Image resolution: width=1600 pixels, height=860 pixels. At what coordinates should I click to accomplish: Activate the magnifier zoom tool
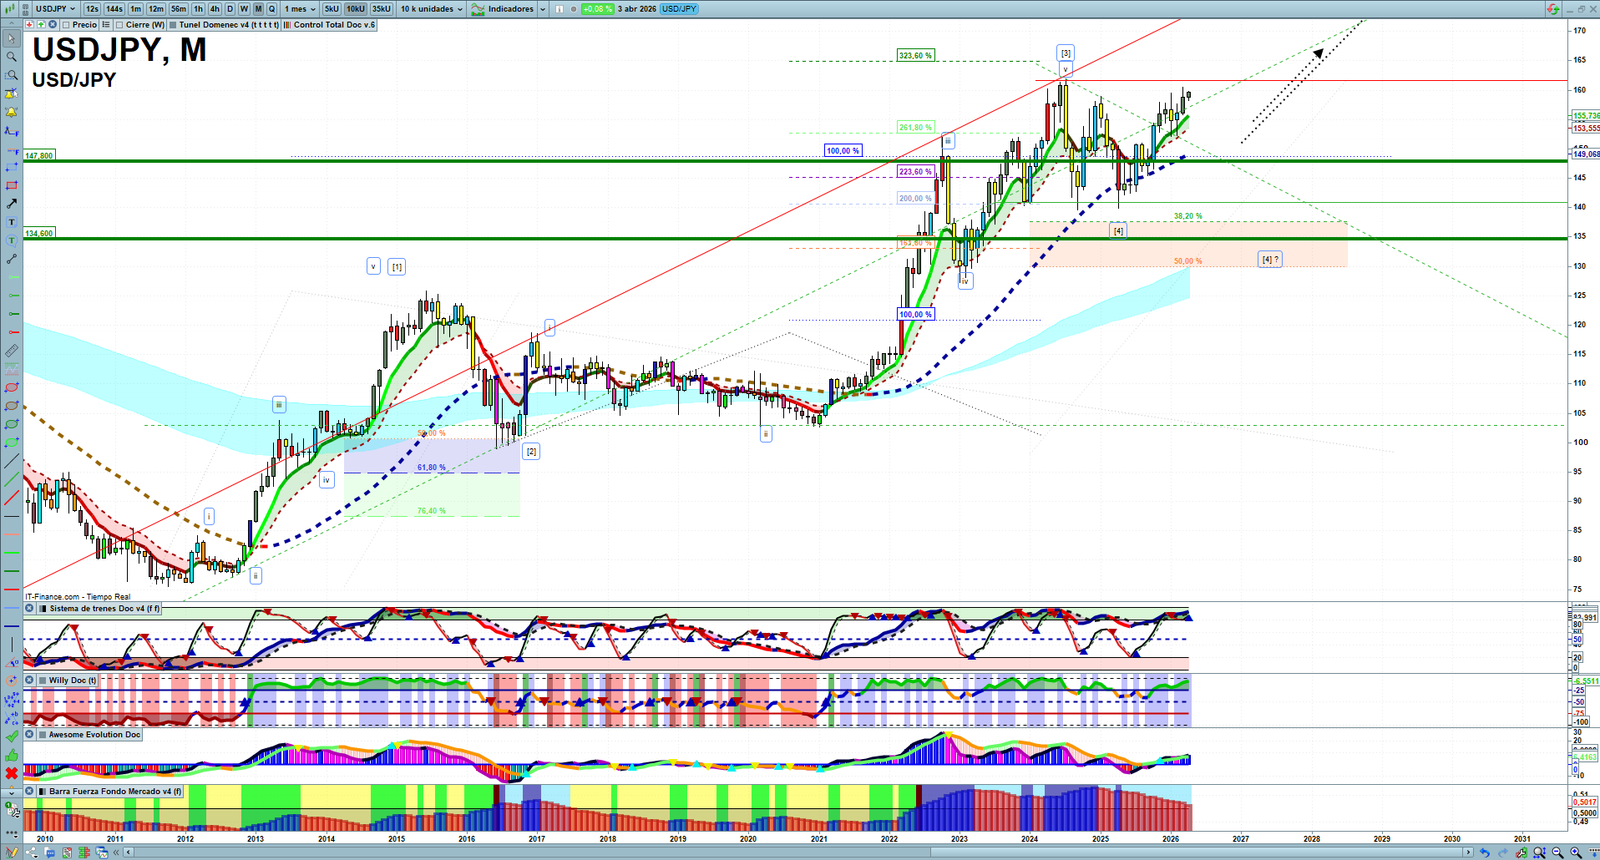pyautogui.click(x=11, y=57)
